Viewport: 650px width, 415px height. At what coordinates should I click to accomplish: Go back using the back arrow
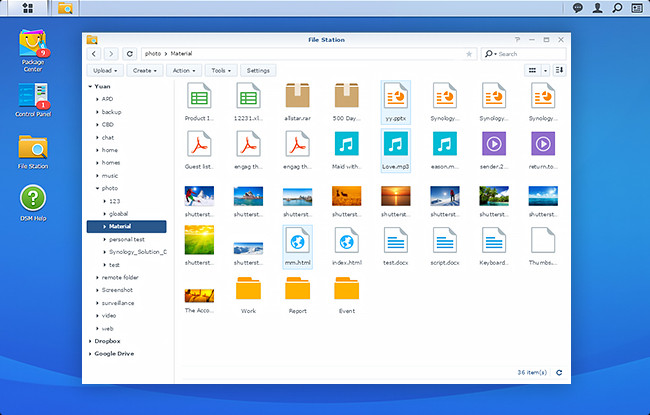point(93,53)
